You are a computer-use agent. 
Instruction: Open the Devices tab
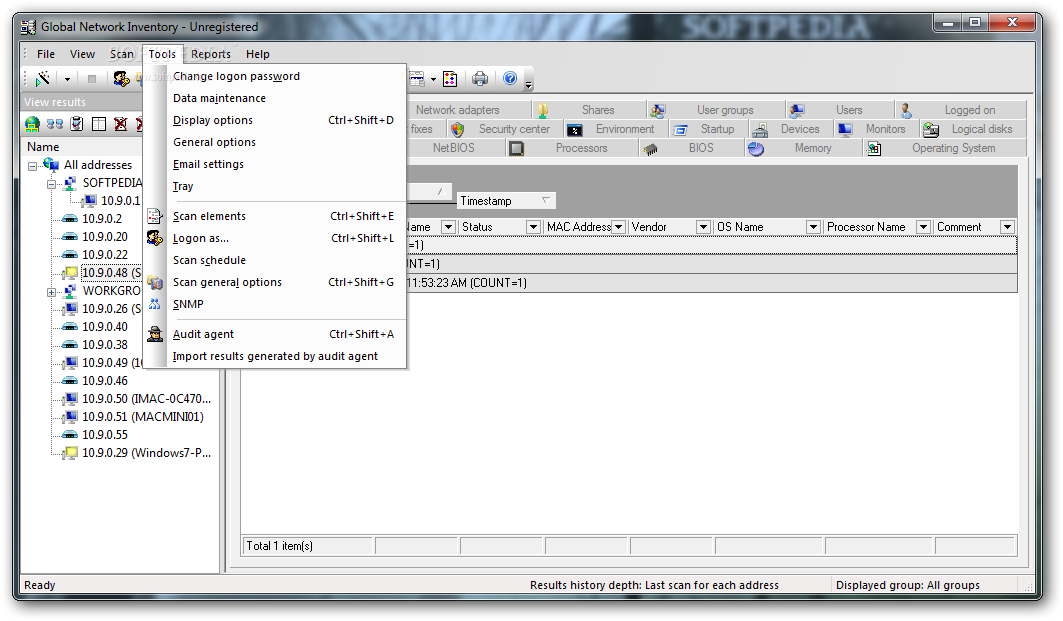click(791, 129)
